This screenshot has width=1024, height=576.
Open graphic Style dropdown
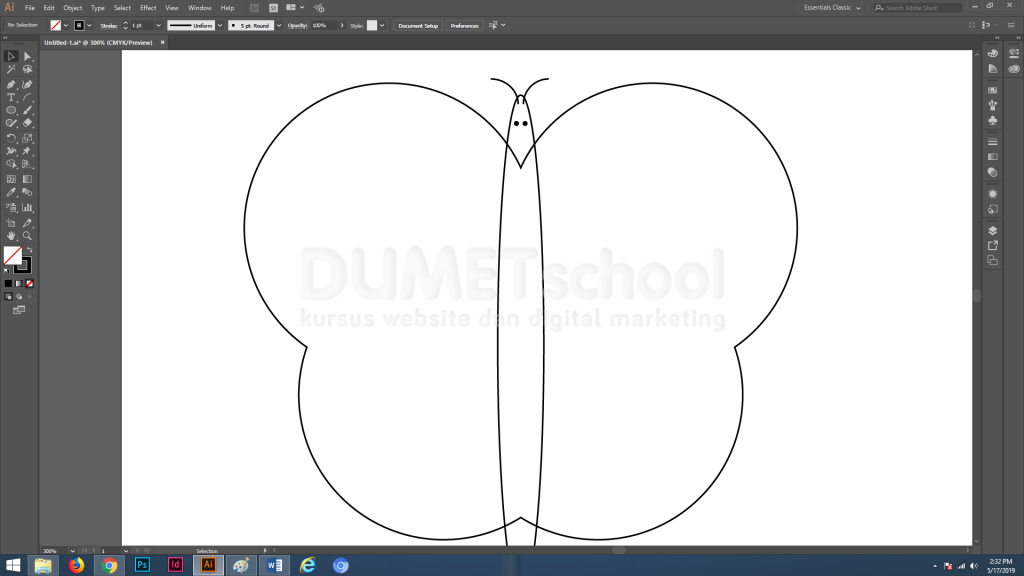[x=382, y=25]
